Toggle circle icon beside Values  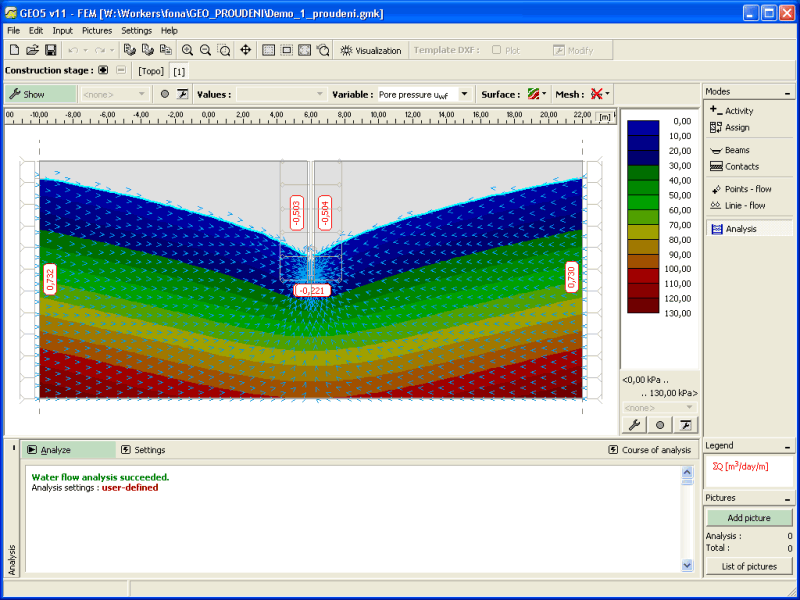[164, 94]
